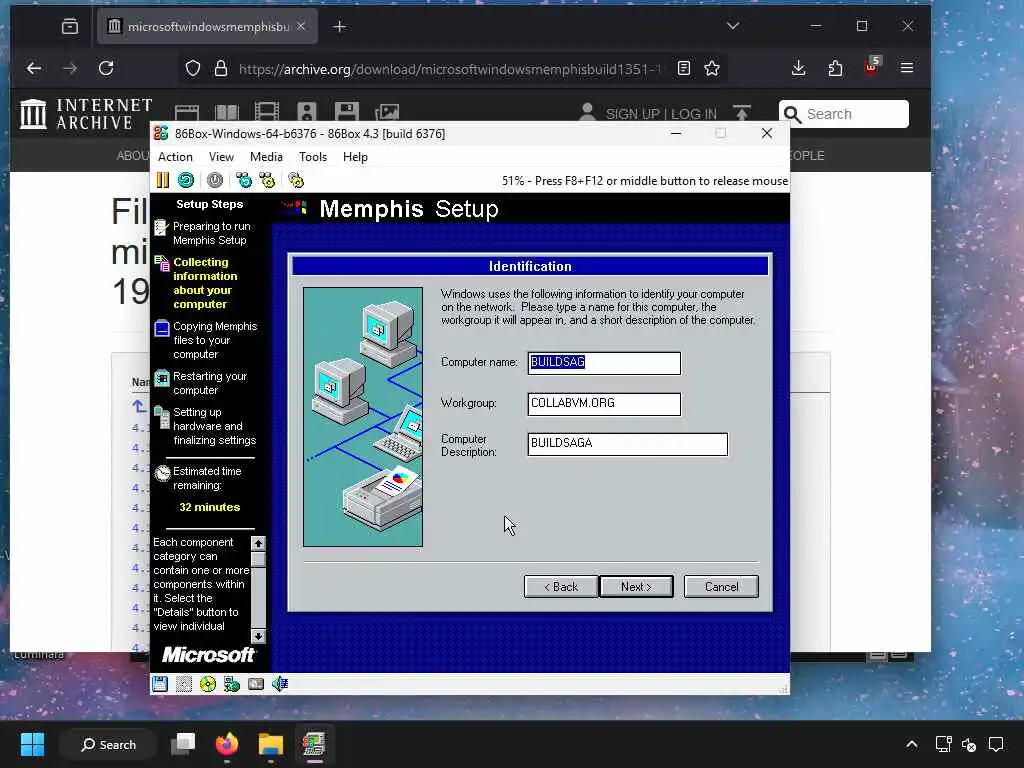Click the archive.org URL address bar
Image resolution: width=1024 pixels, height=768 pixels.
tap(450, 69)
